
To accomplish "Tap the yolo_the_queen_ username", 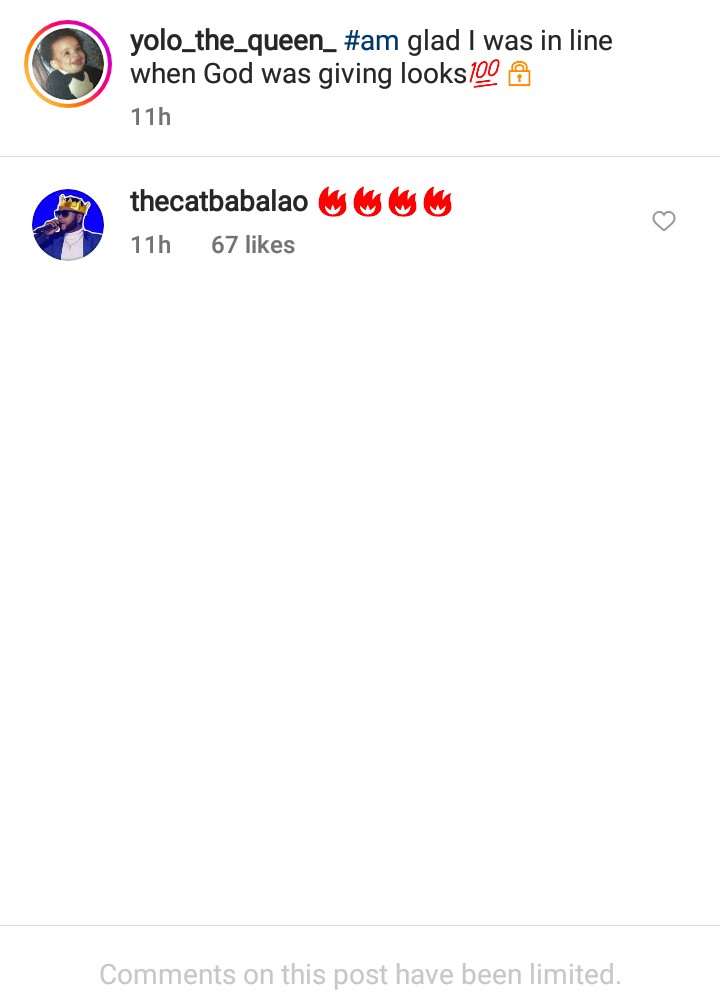I will (233, 42).
